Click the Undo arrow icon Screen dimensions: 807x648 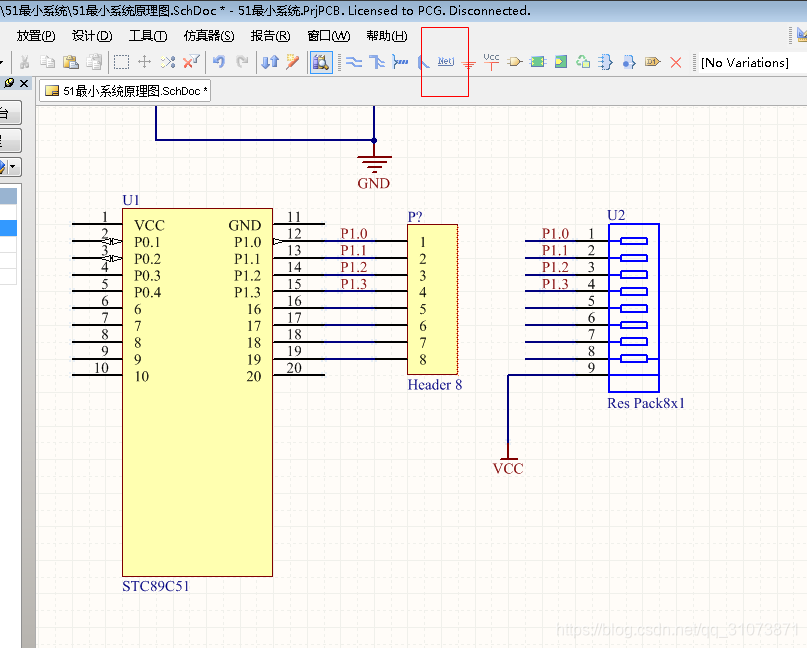[x=219, y=62]
